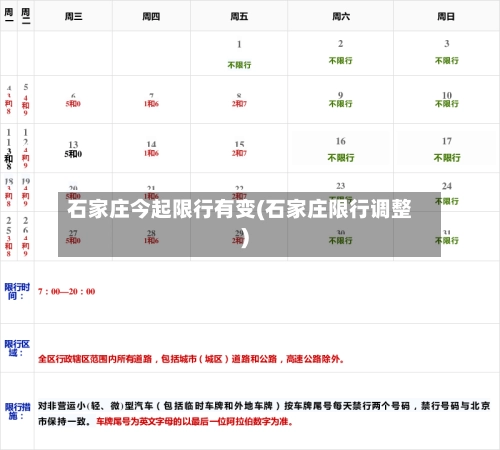
Task: Select the day 5 cell with 4和9
Action: (26, 100)
